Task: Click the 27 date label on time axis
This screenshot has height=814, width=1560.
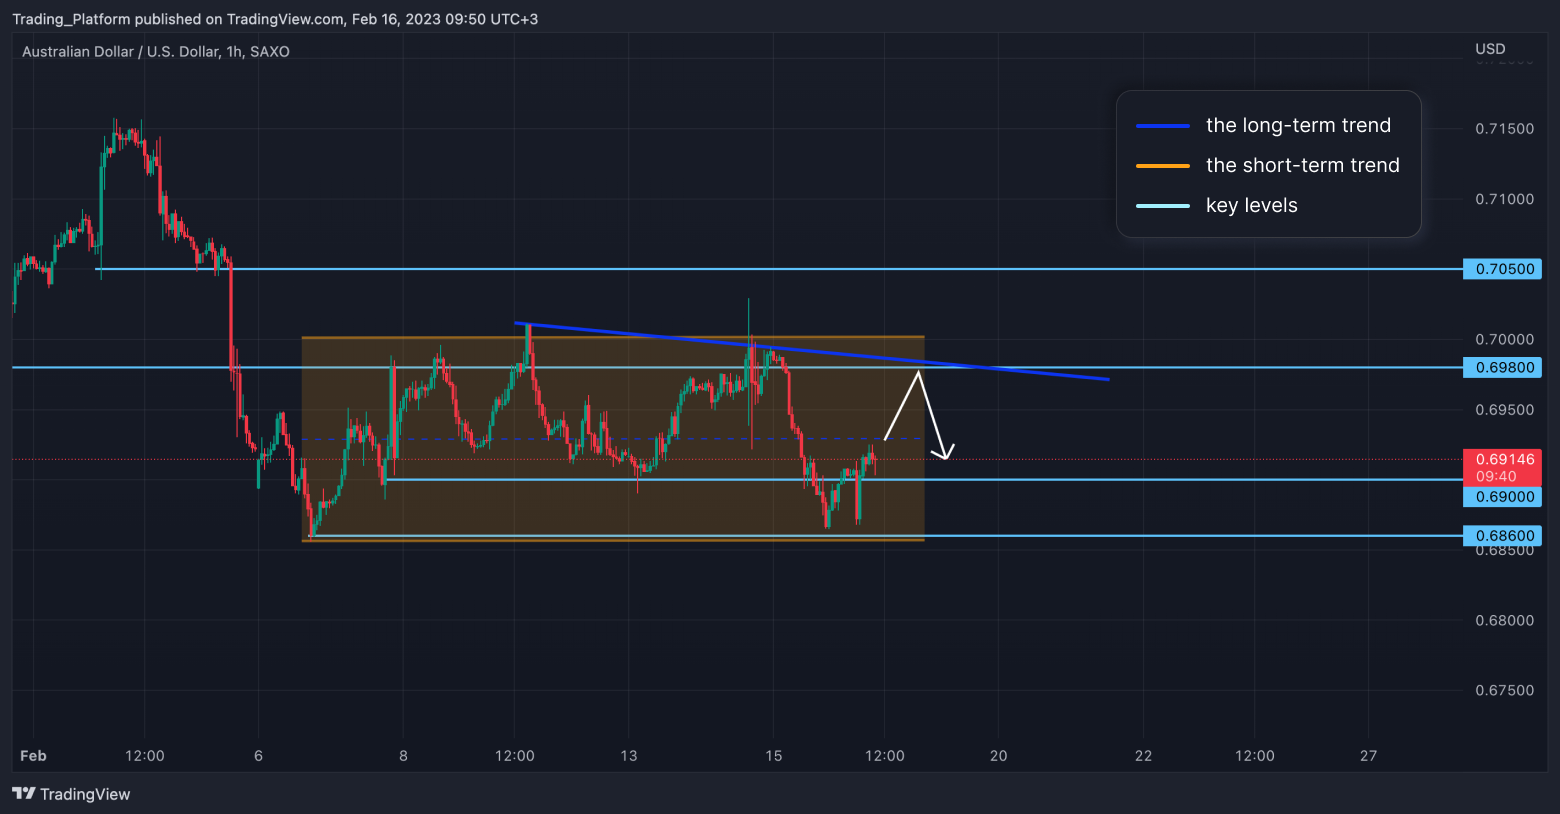Action: click(1368, 756)
